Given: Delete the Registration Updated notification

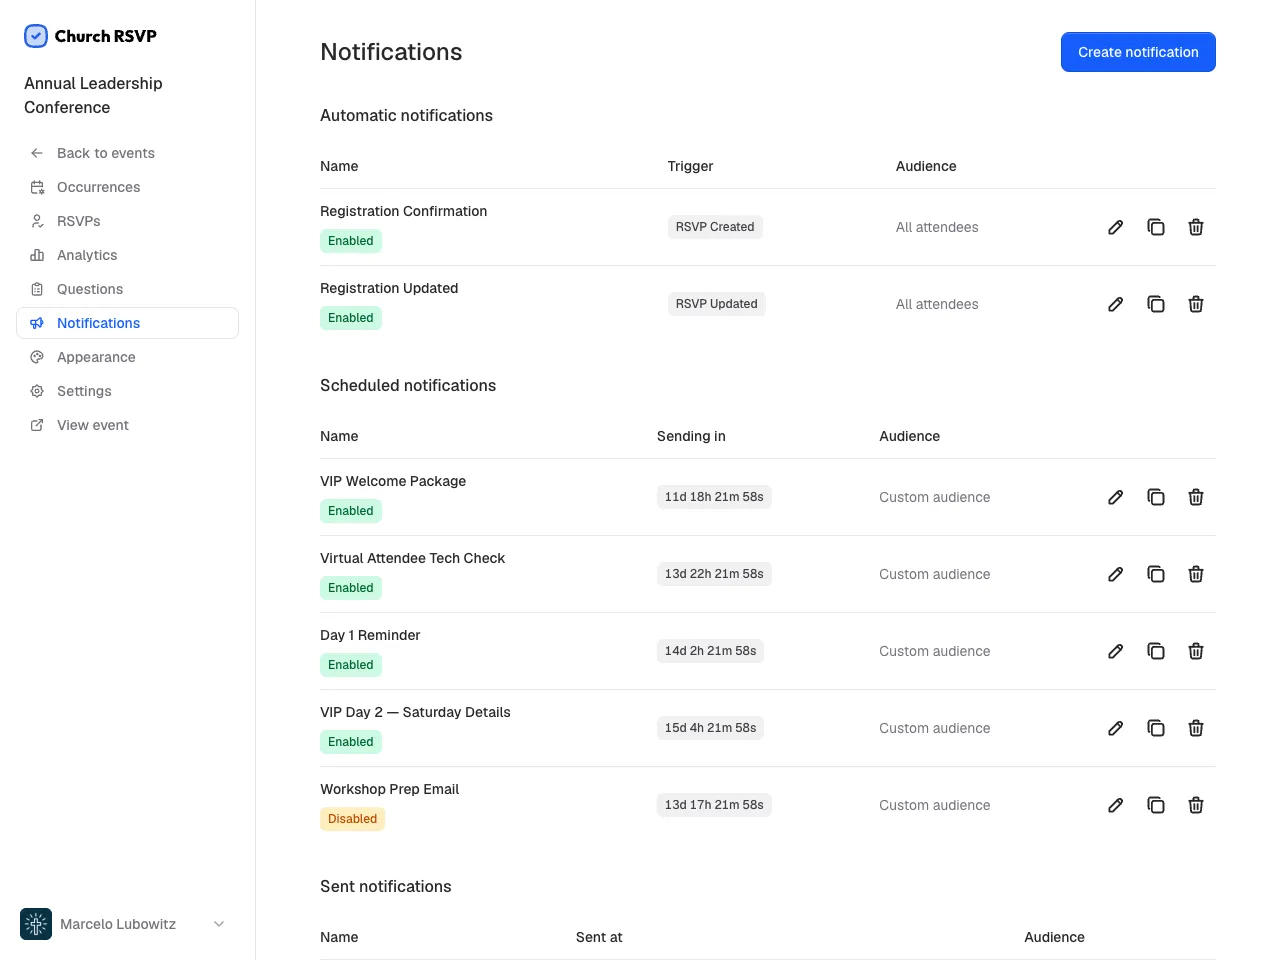Looking at the screenshot, I should click(1196, 304).
